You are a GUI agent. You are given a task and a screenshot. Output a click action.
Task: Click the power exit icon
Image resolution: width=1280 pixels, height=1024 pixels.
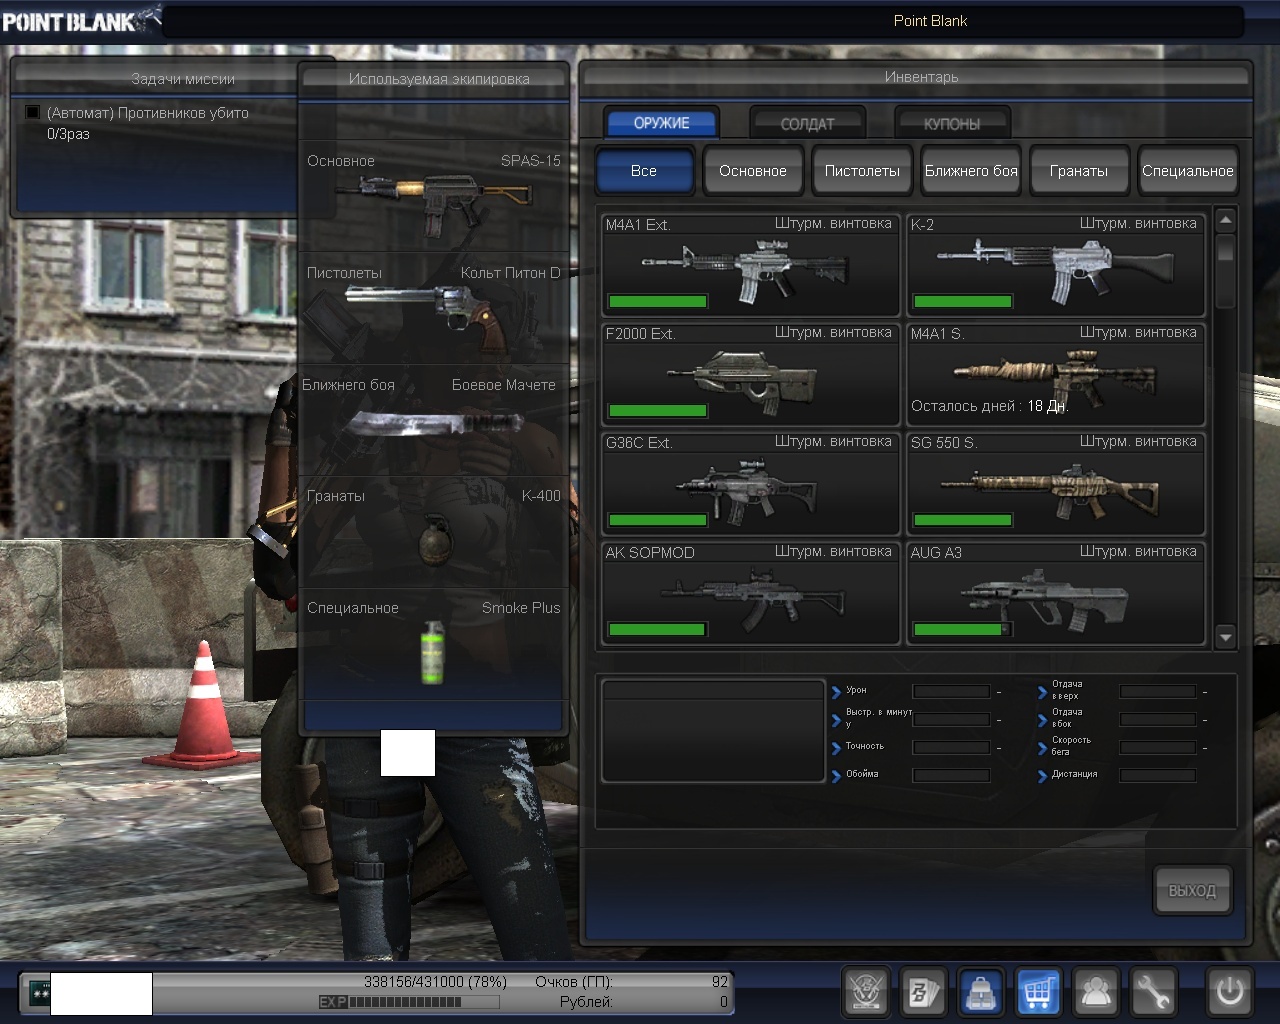tap(1229, 992)
